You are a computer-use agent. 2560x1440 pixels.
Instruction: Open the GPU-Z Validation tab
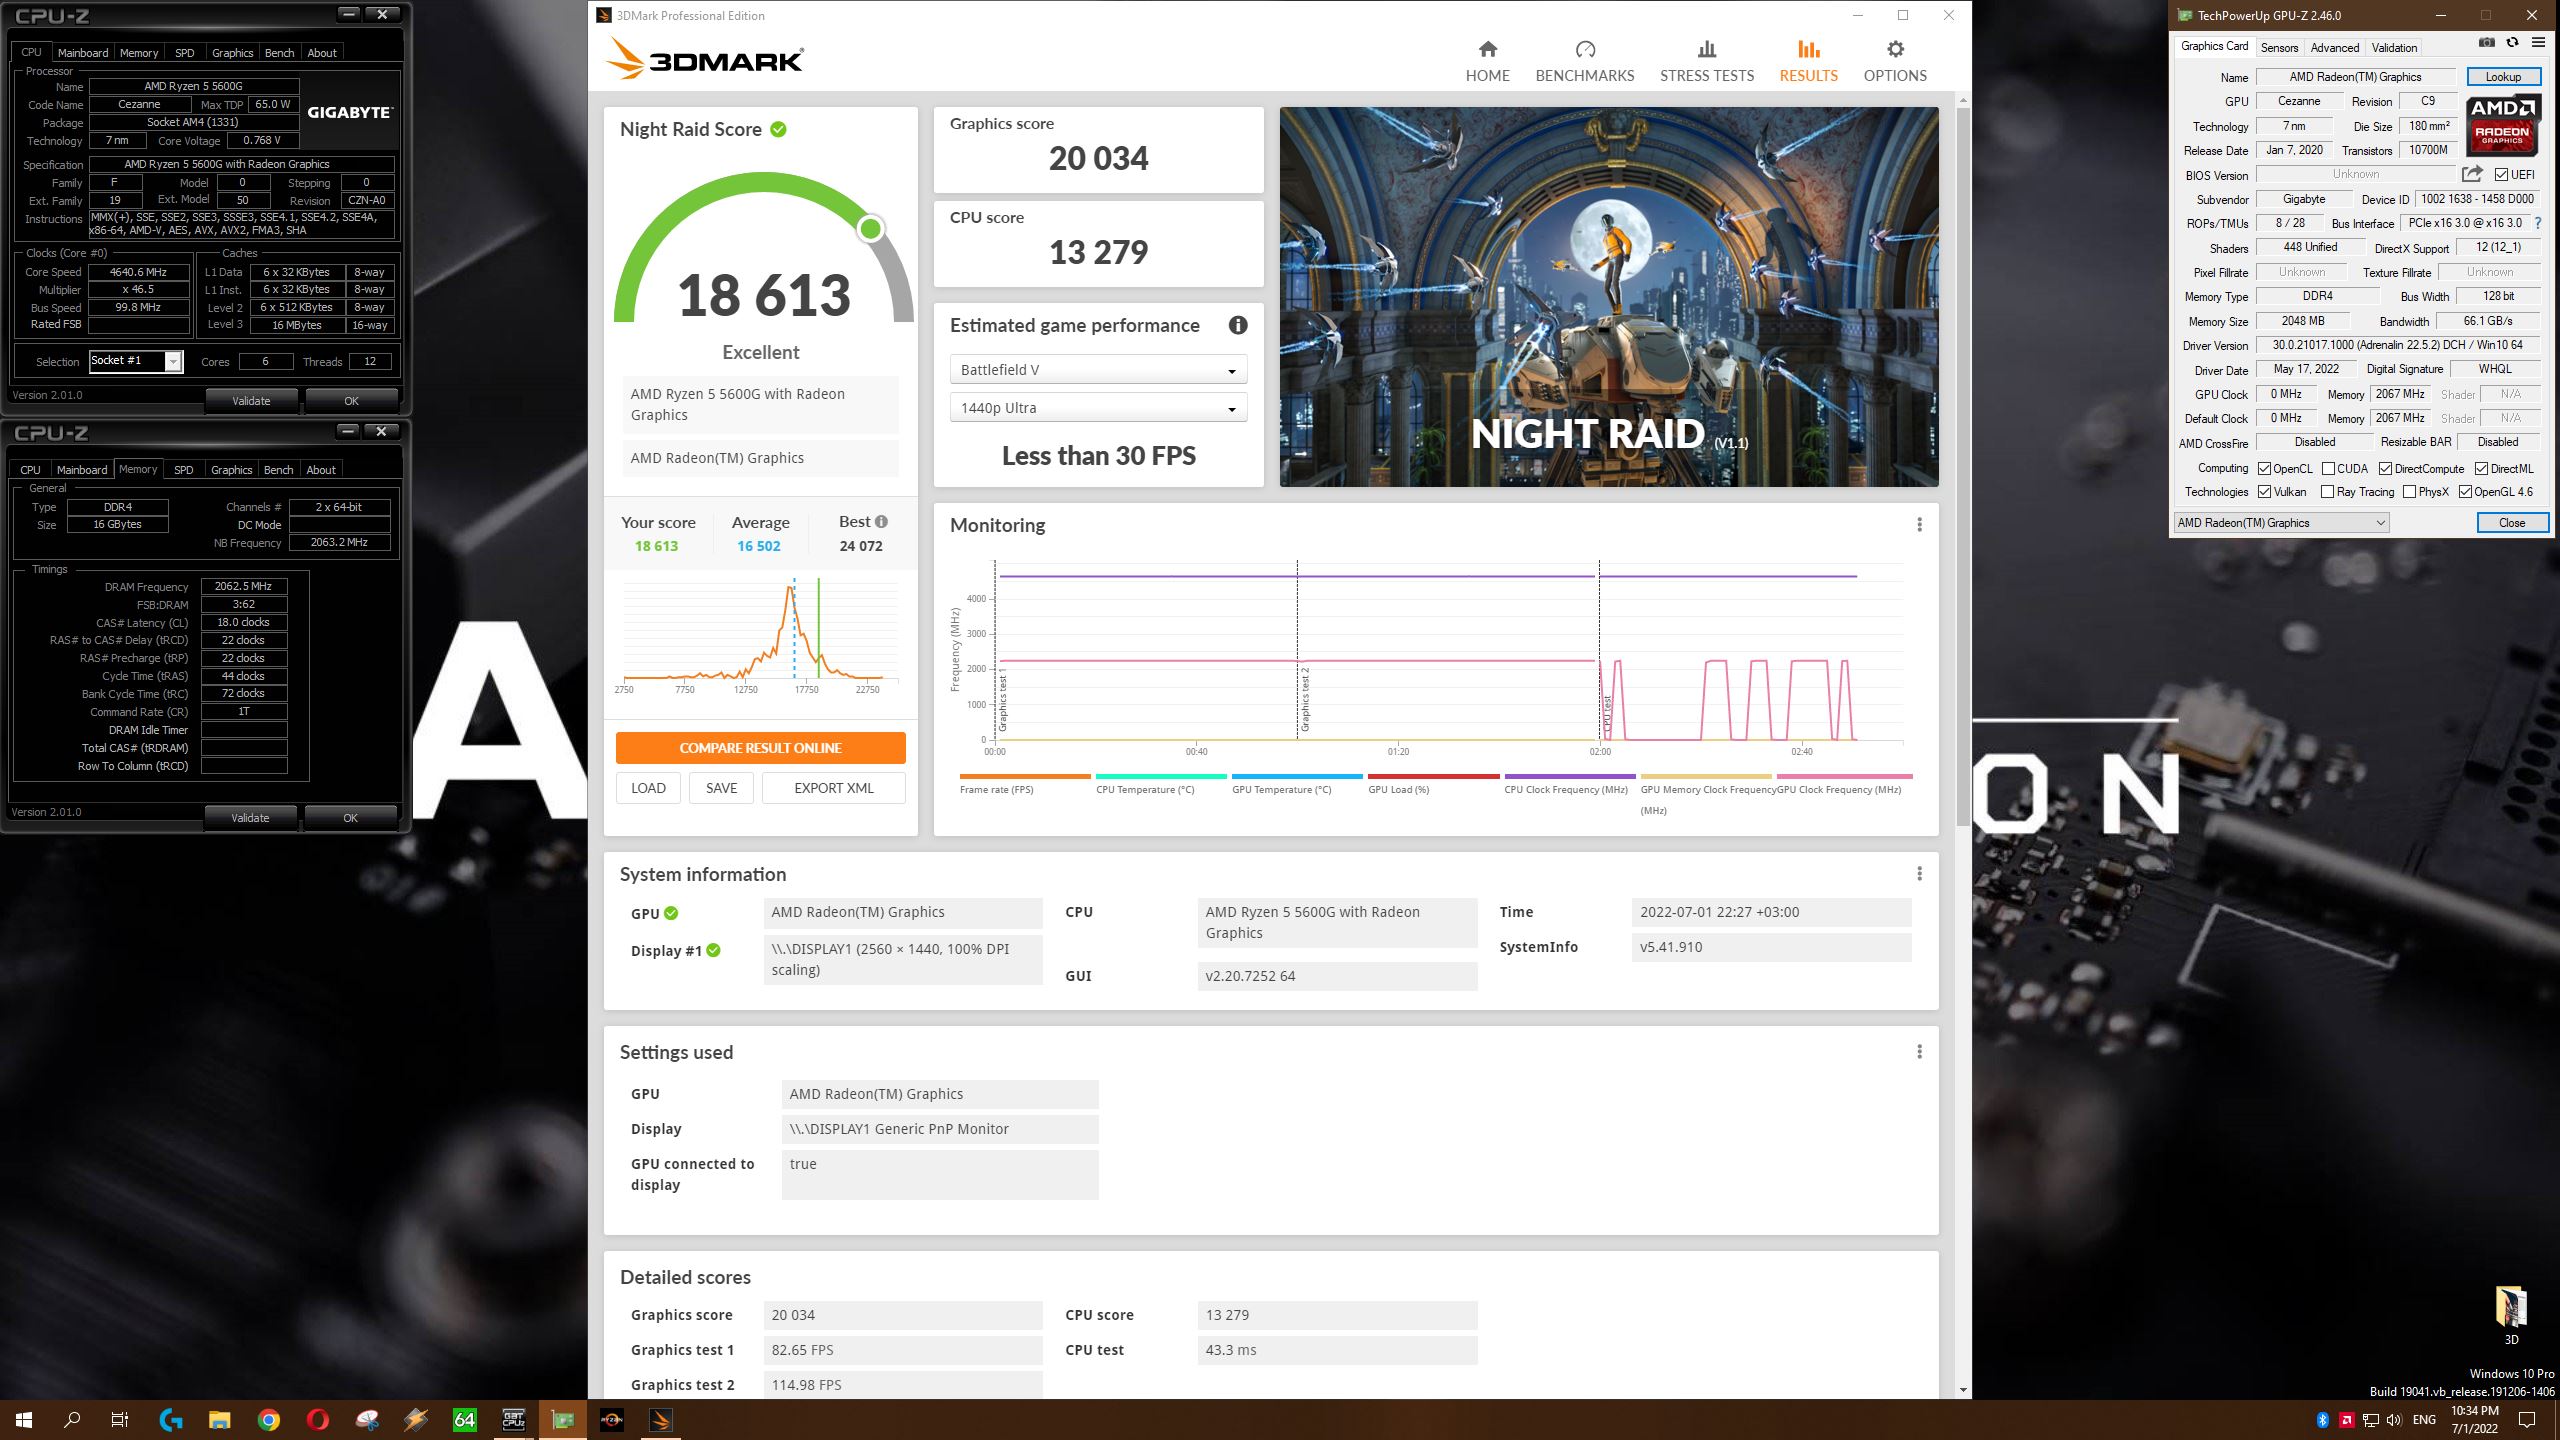coord(2394,47)
